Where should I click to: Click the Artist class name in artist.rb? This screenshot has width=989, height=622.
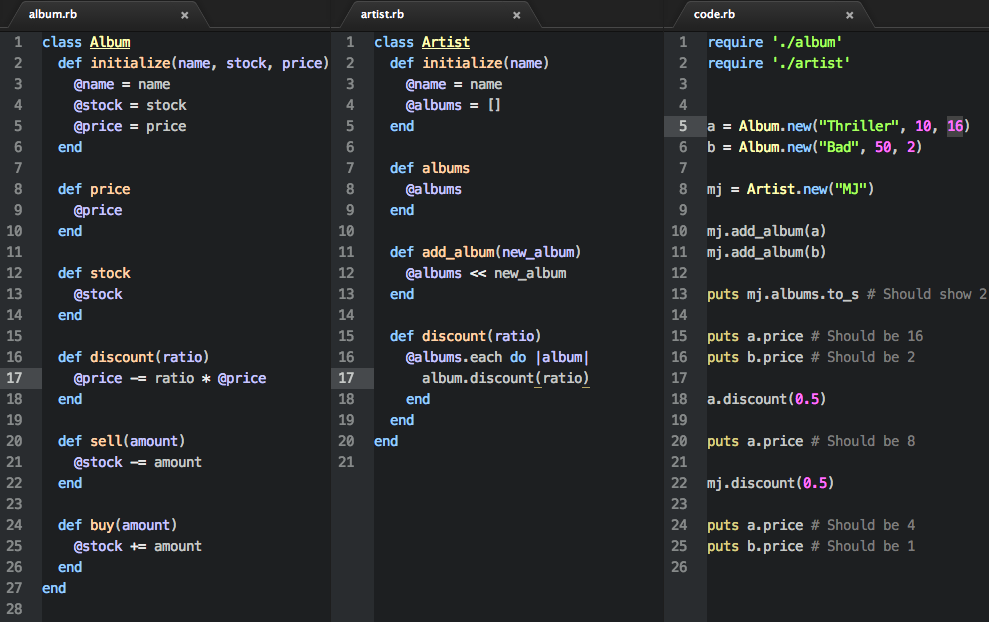[x=445, y=42]
